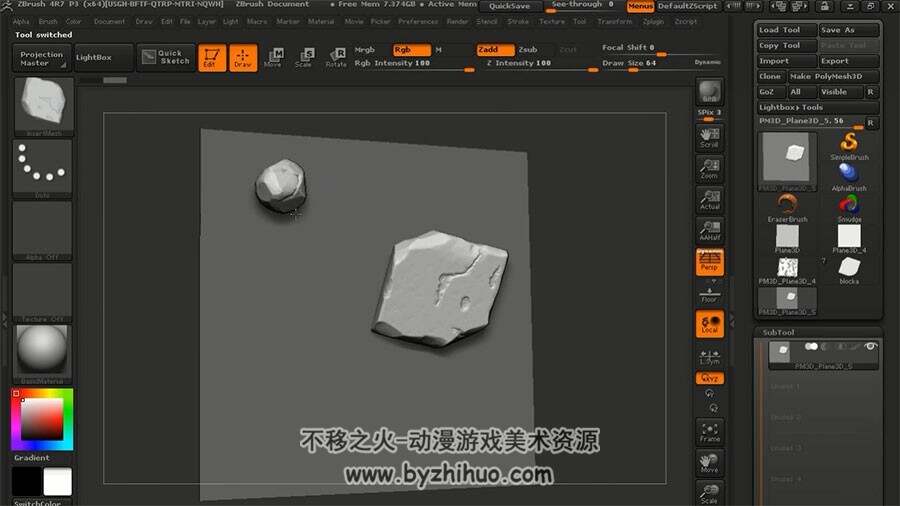The width and height of the screenshot is (900, 506).
Task: Toggle the Menus button
Action: 640,6
